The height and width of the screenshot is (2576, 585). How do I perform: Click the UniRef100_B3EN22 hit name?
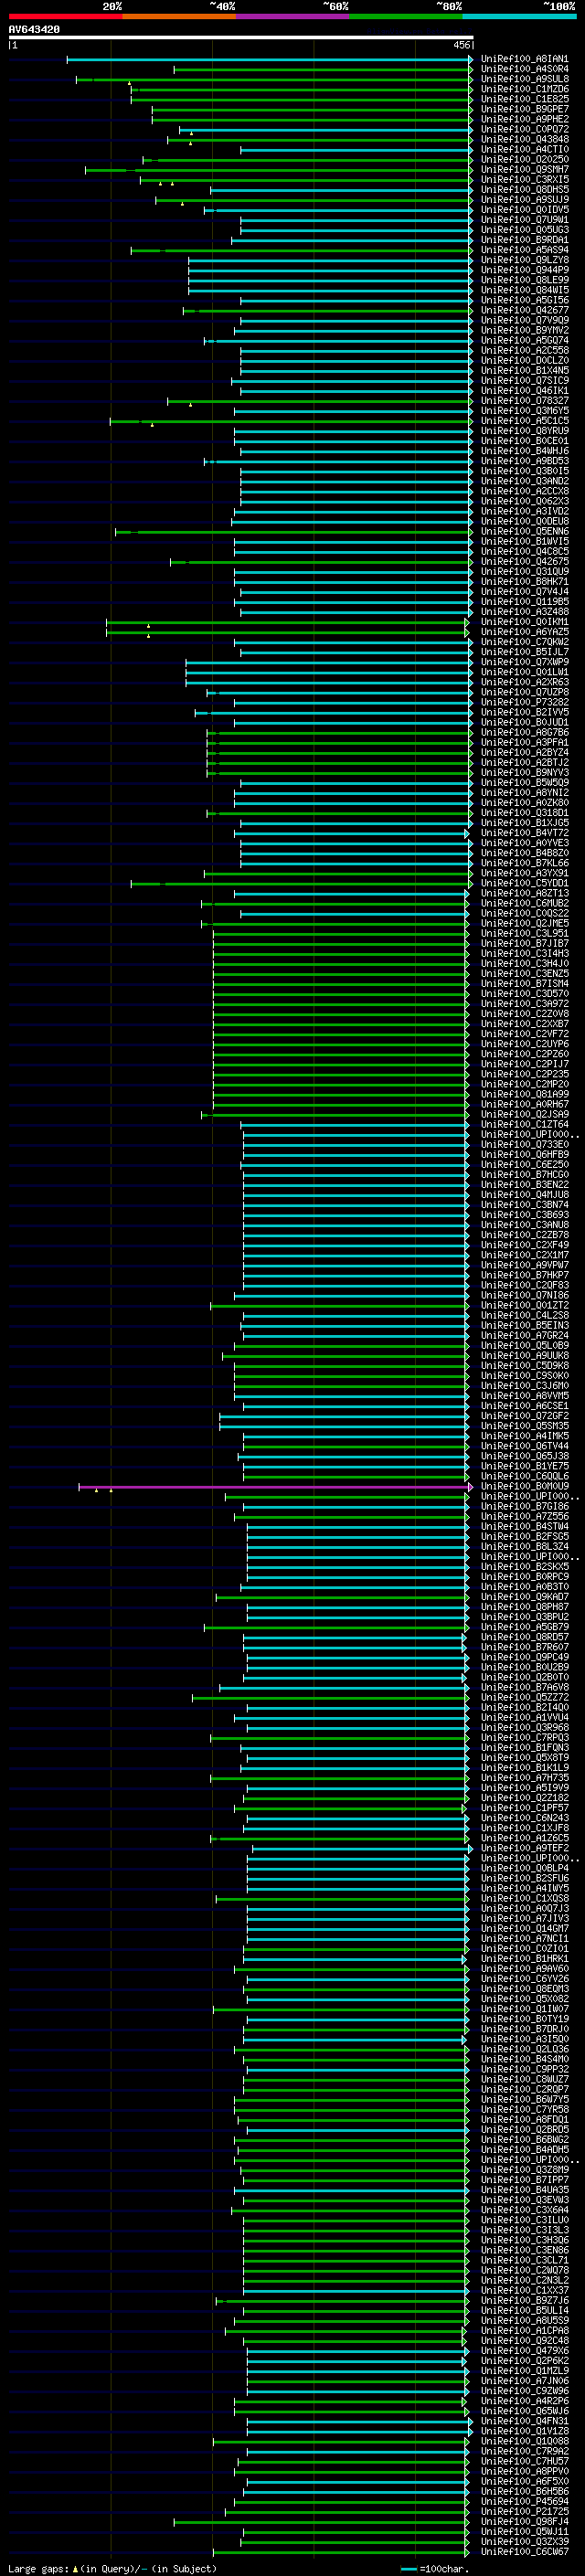pos(525,1184)
